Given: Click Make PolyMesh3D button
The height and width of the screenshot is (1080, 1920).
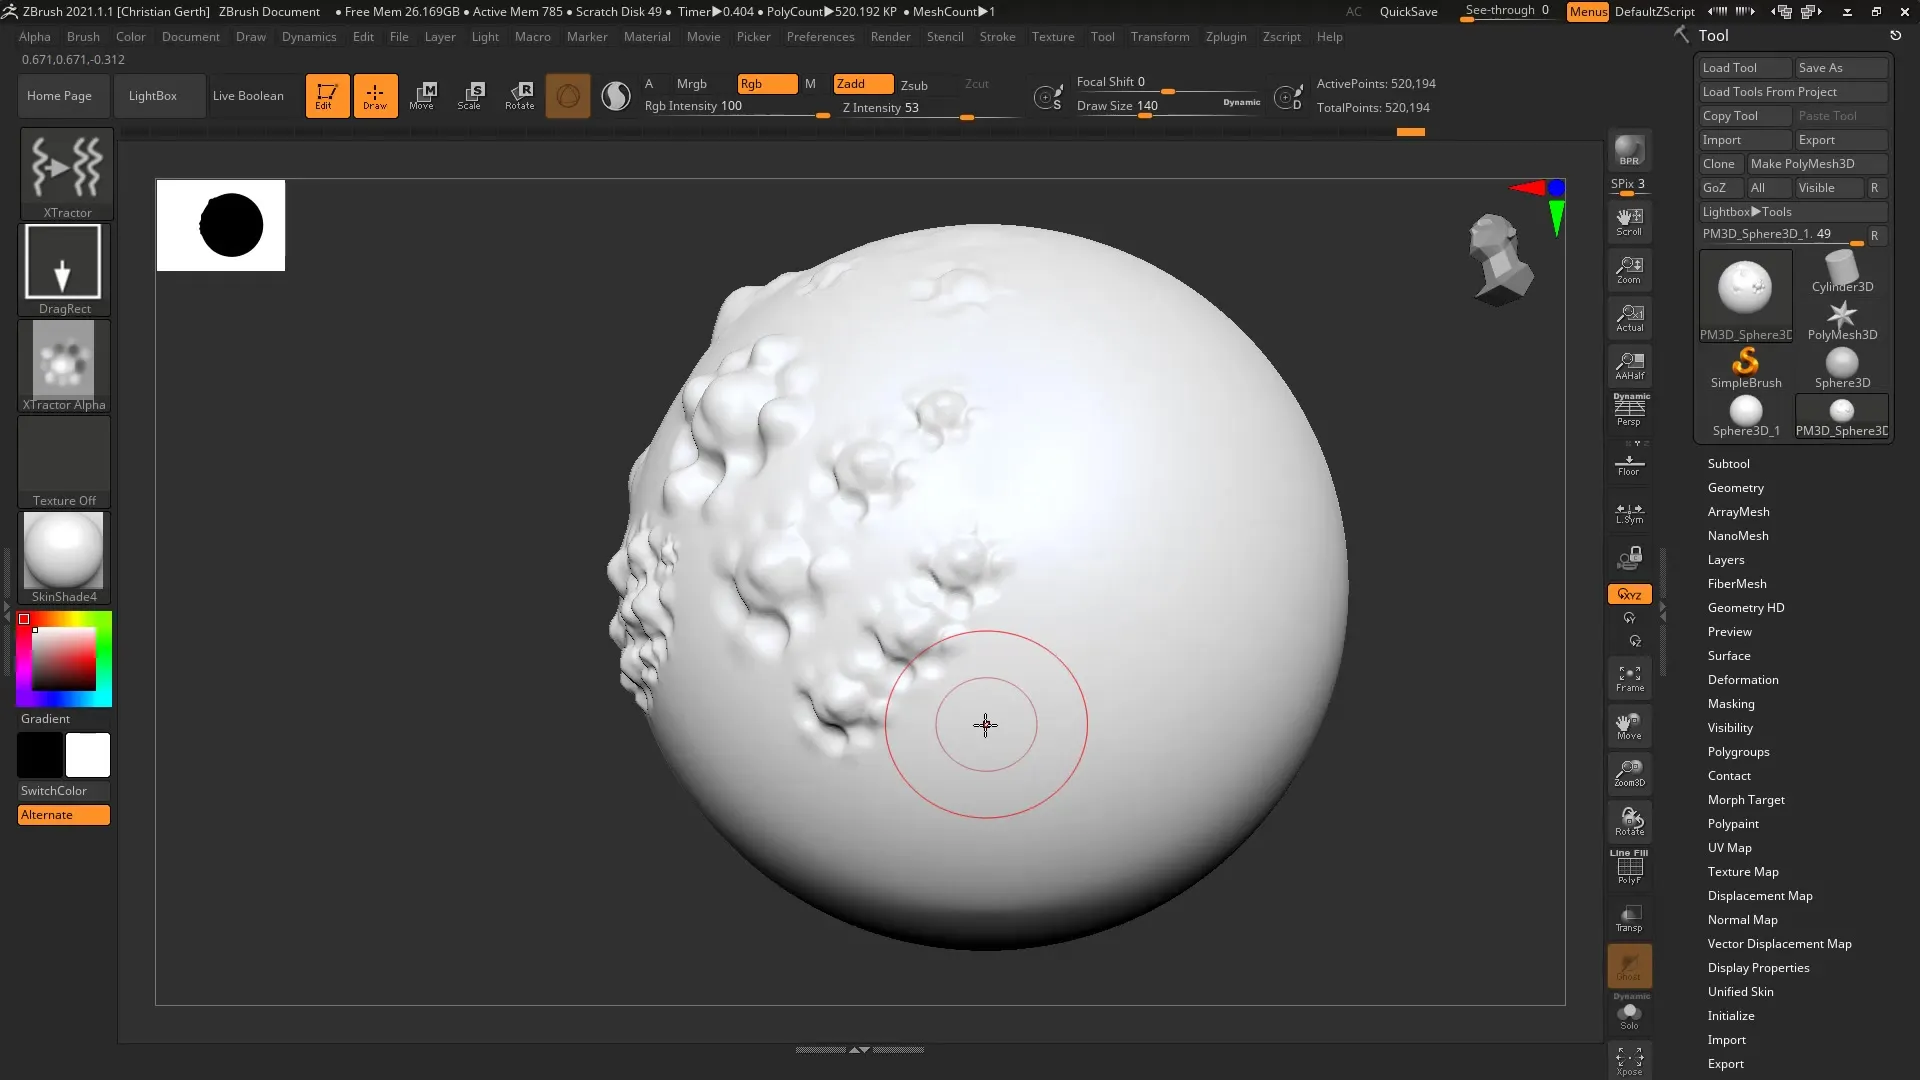Looking at the screenshot, I should tap(1817, 164).
